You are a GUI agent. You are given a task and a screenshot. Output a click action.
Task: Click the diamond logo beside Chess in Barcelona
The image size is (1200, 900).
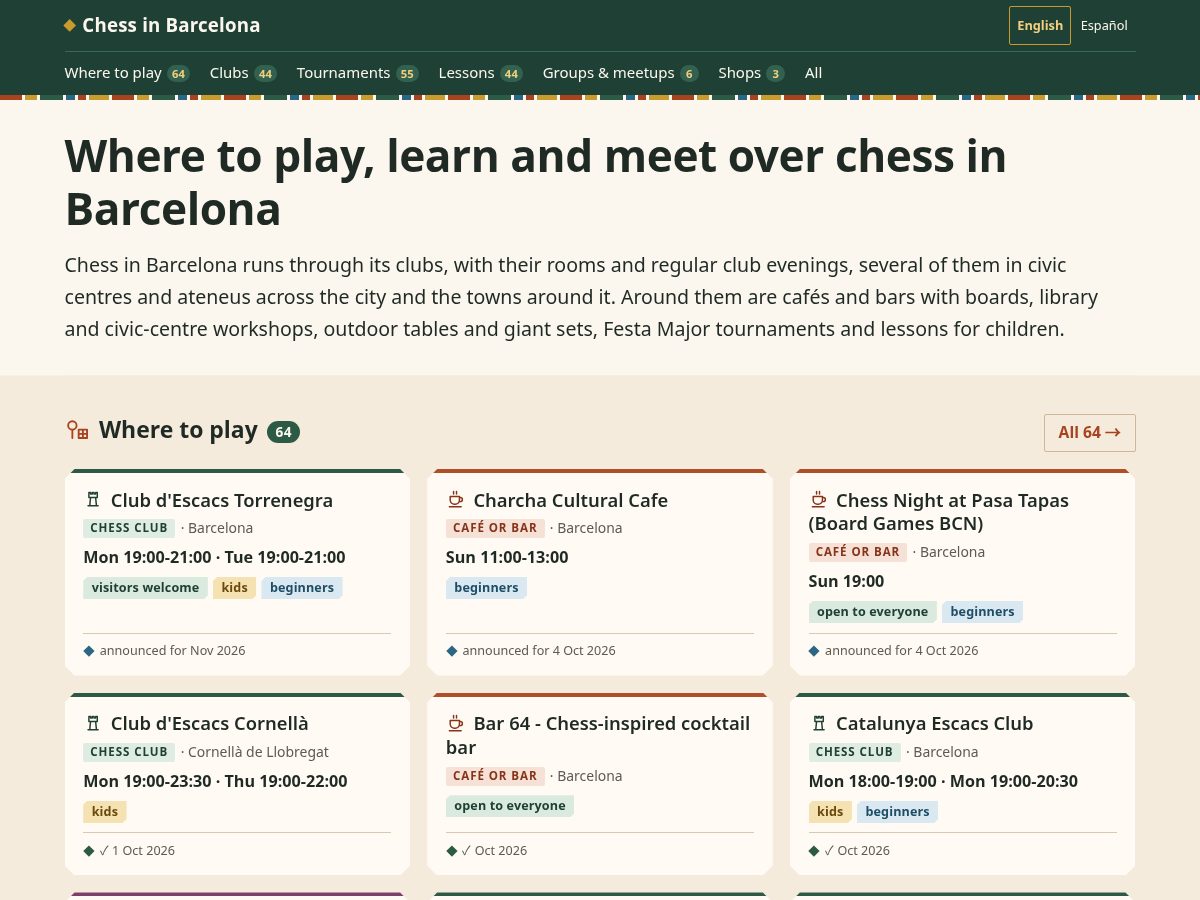(70, 26)
